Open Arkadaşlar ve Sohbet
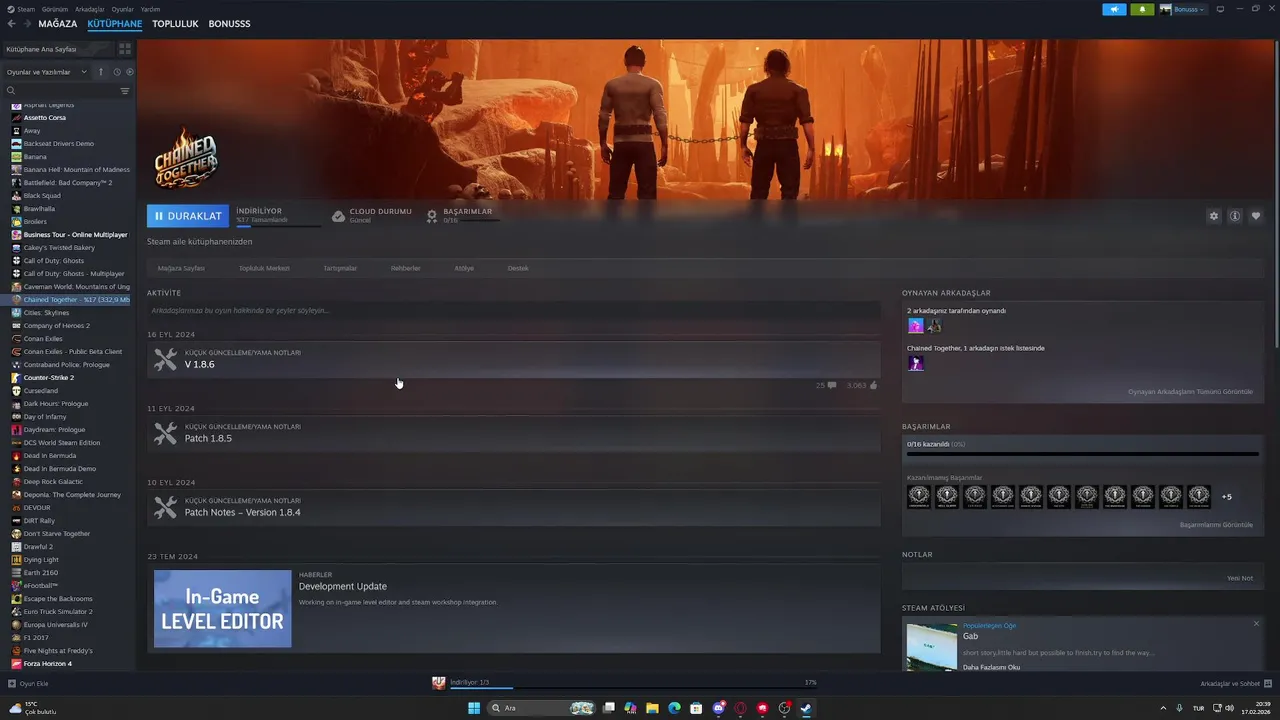Image resolution: width=1280 pixels, height=720 pixels. pos(1236,684)
